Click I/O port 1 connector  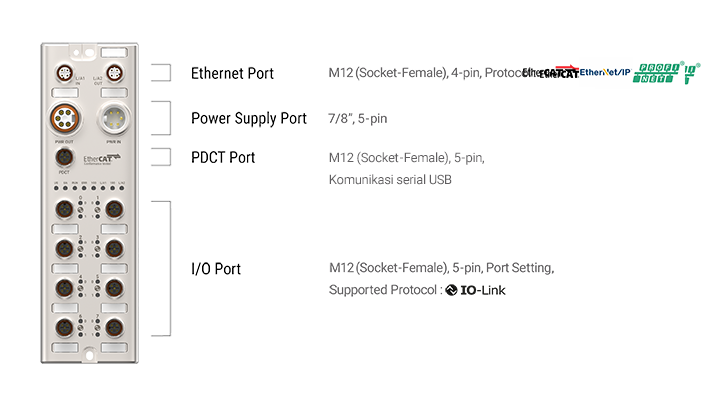pos(114,209)
